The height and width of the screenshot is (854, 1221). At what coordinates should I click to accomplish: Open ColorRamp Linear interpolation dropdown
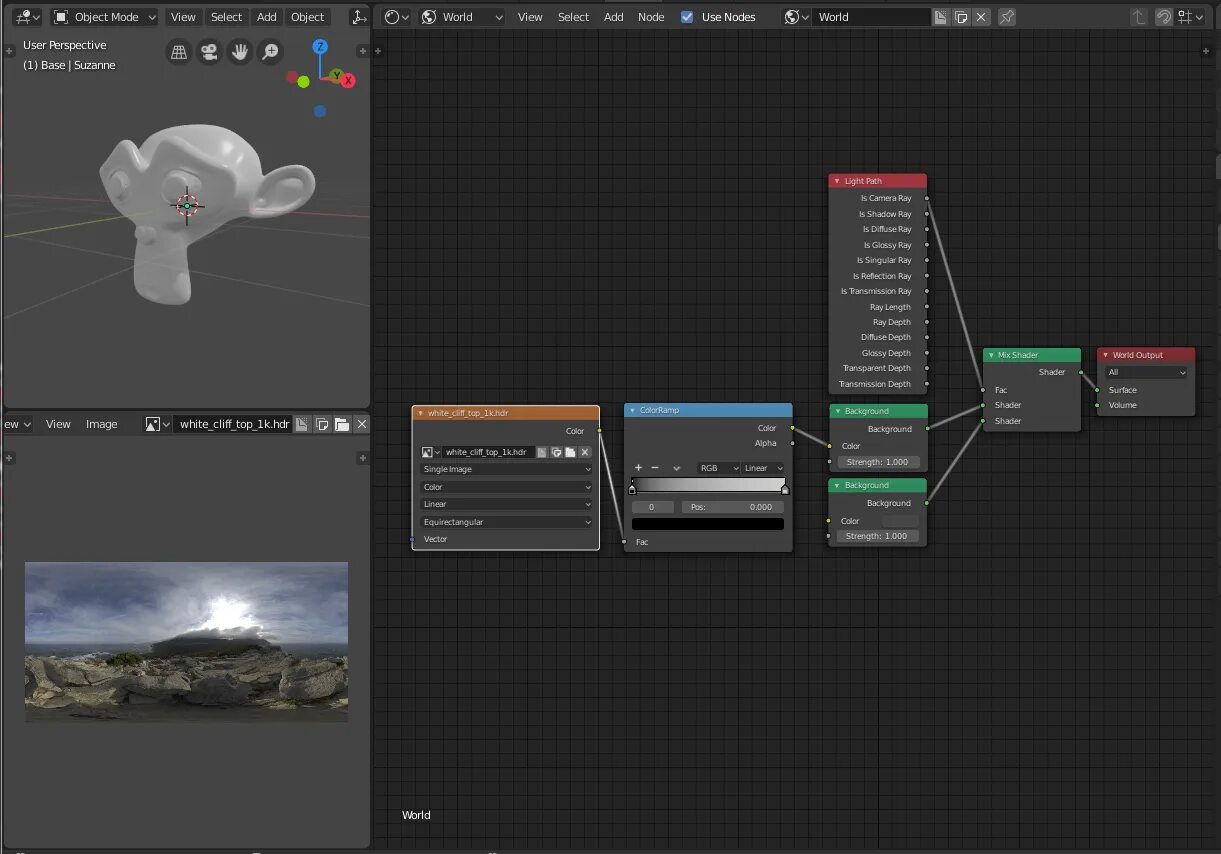764,468
